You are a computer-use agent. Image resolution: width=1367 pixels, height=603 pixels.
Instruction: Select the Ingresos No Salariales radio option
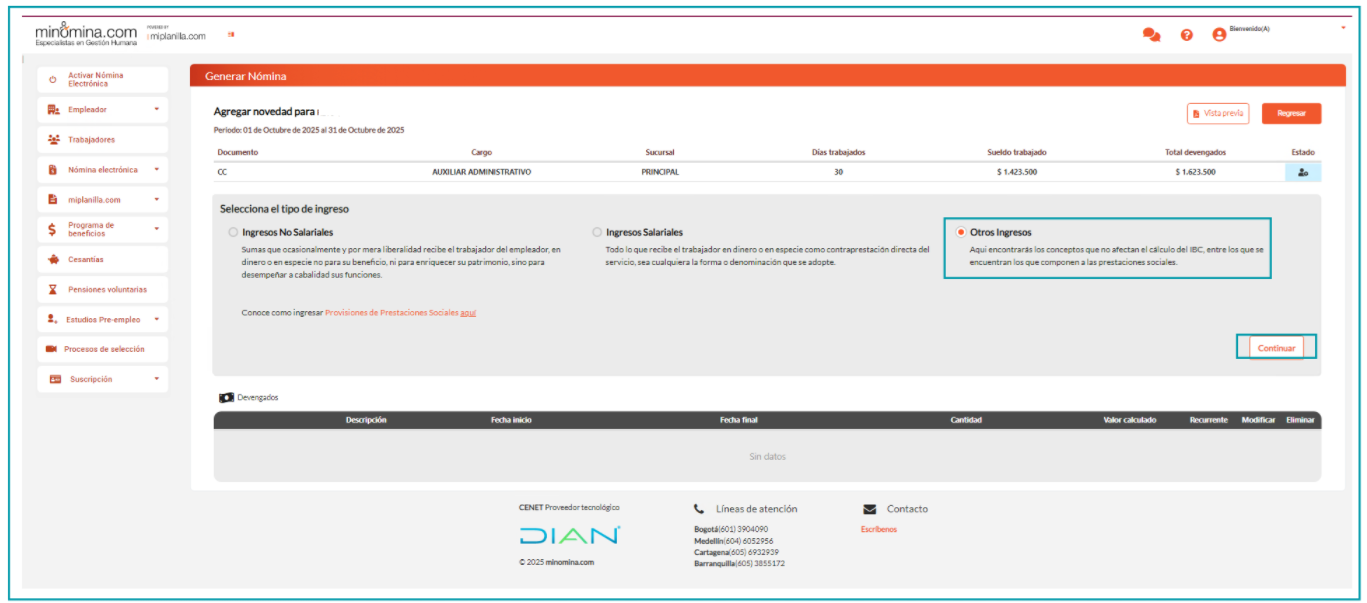(234, 232)
